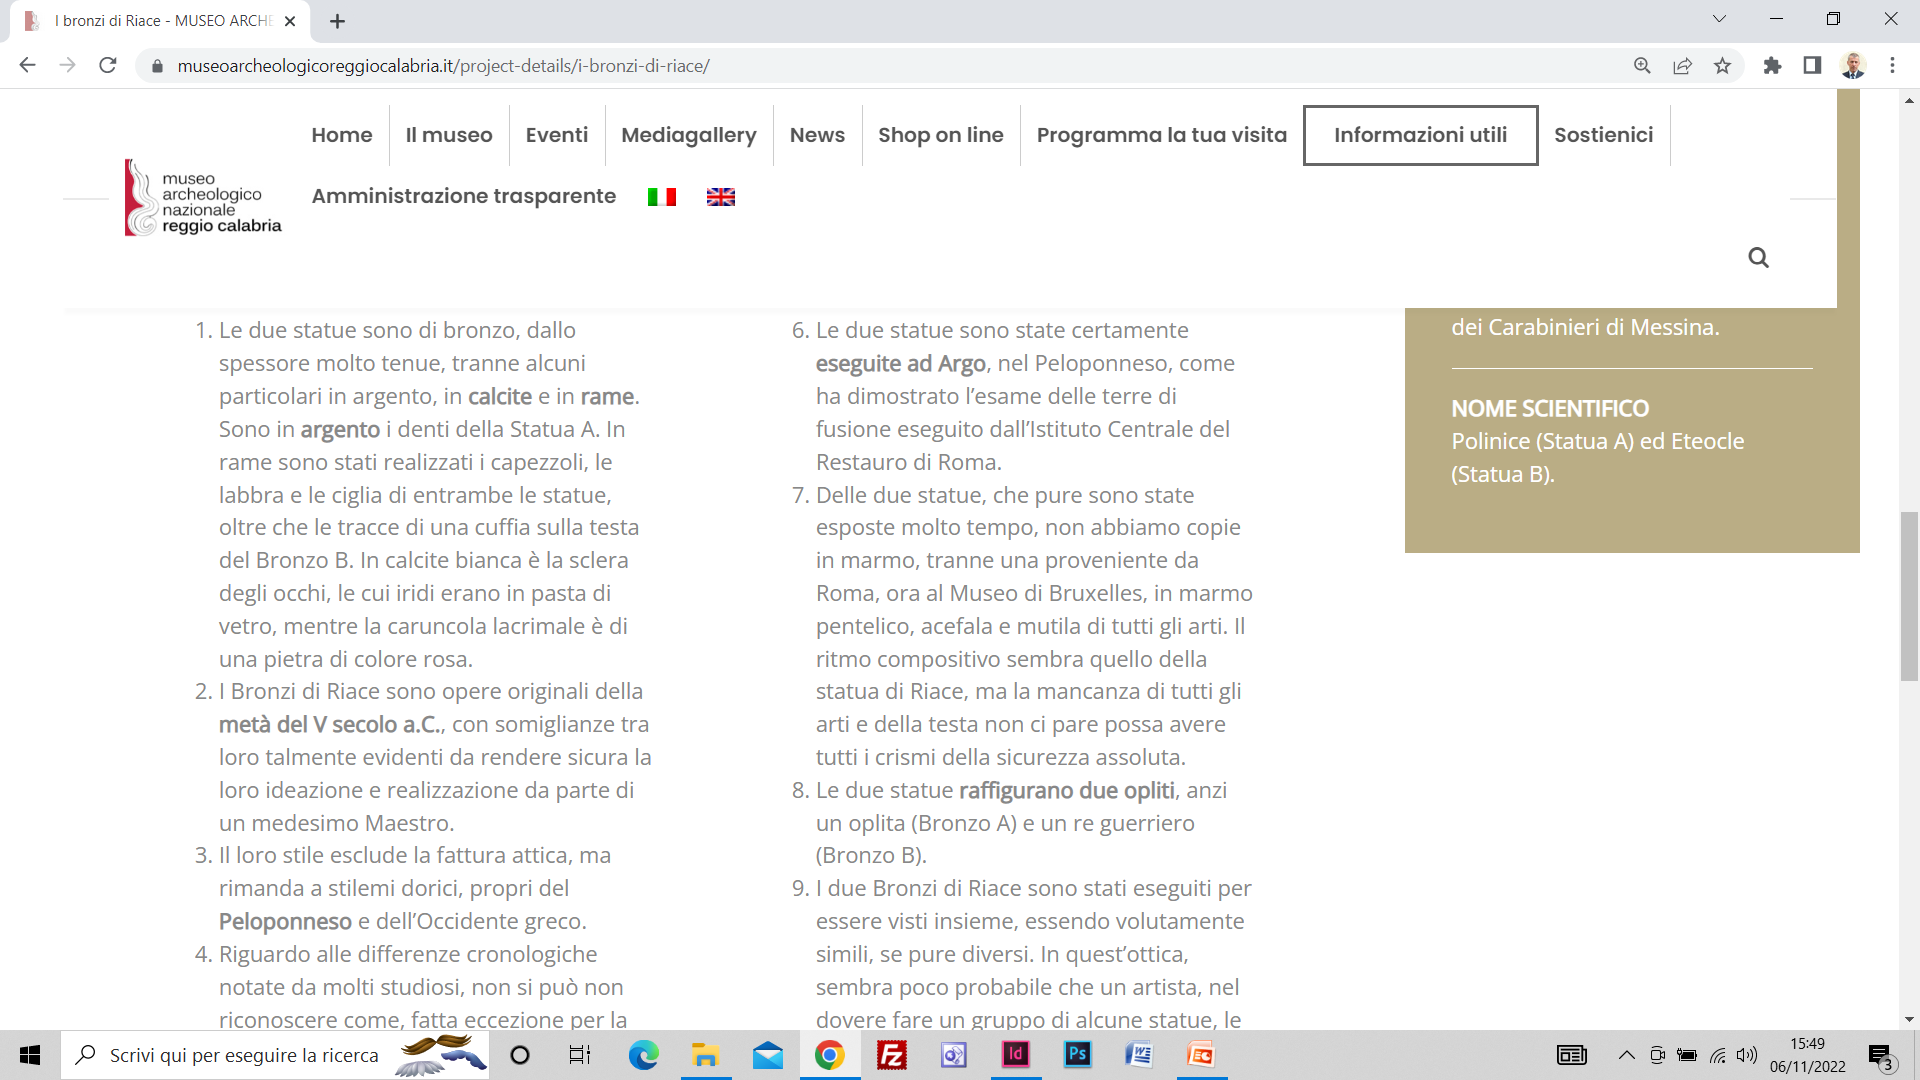Screen dimensions: 1920x1080
Task: Click 'dei Carabinieri di Messina.' text
Action: point(1585,327)
